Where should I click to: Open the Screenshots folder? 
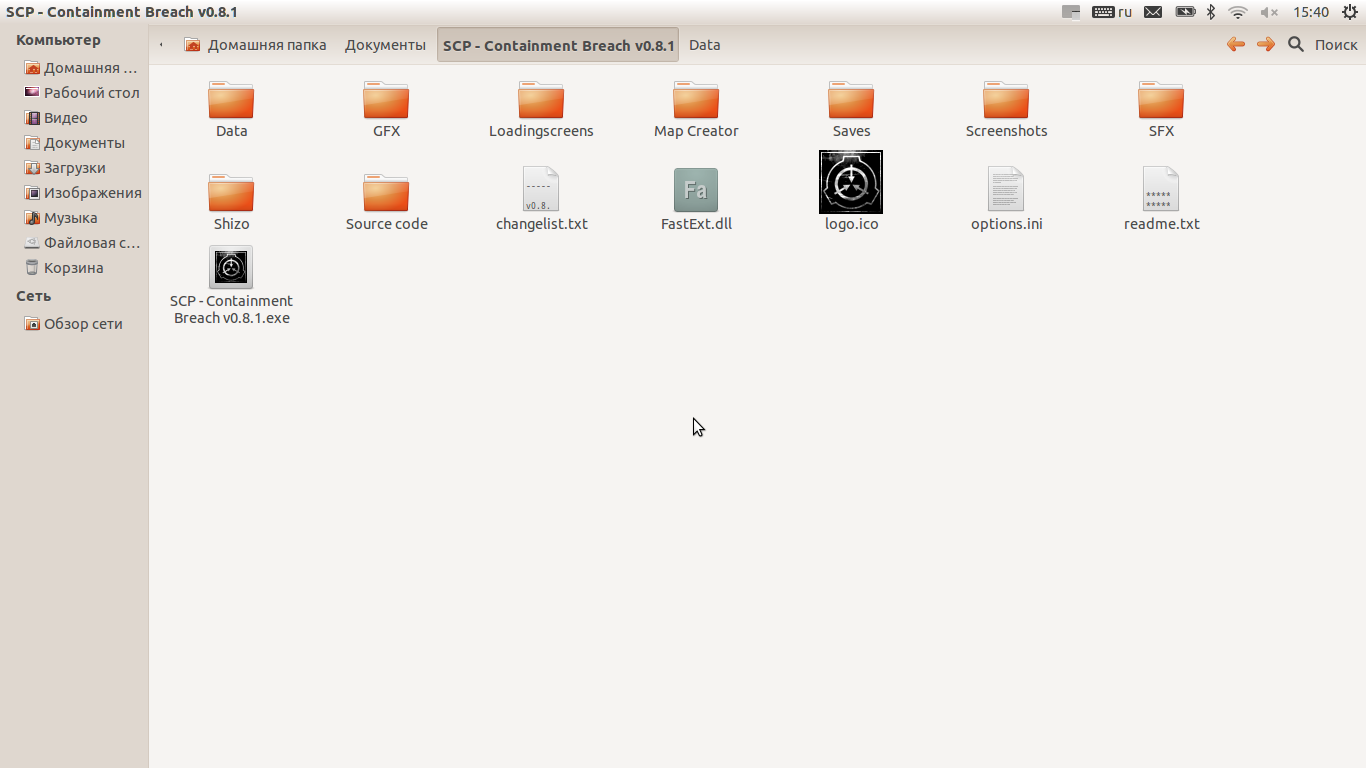(1006, 100)
